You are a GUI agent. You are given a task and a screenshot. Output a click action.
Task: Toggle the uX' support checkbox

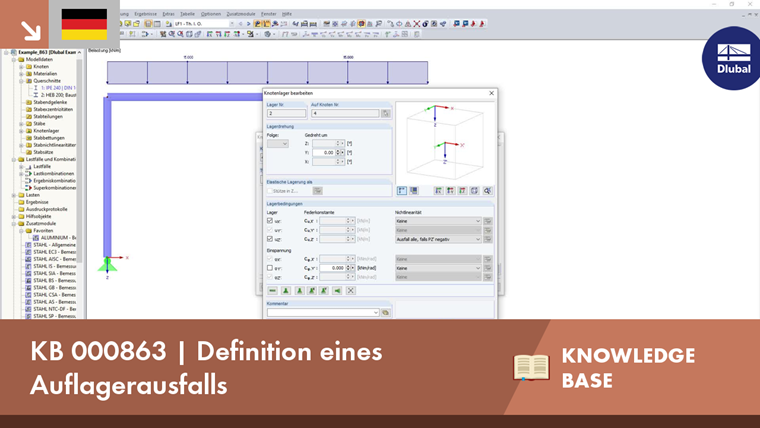(x=270, y=221)
